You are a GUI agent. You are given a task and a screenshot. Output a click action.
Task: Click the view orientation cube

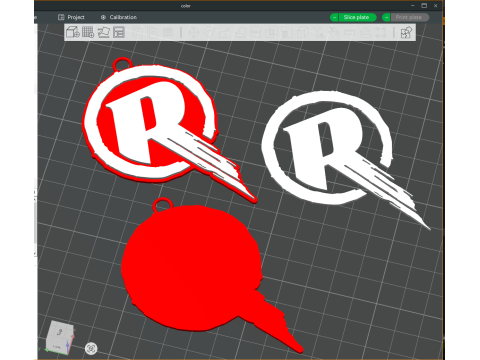pos(60,337)
